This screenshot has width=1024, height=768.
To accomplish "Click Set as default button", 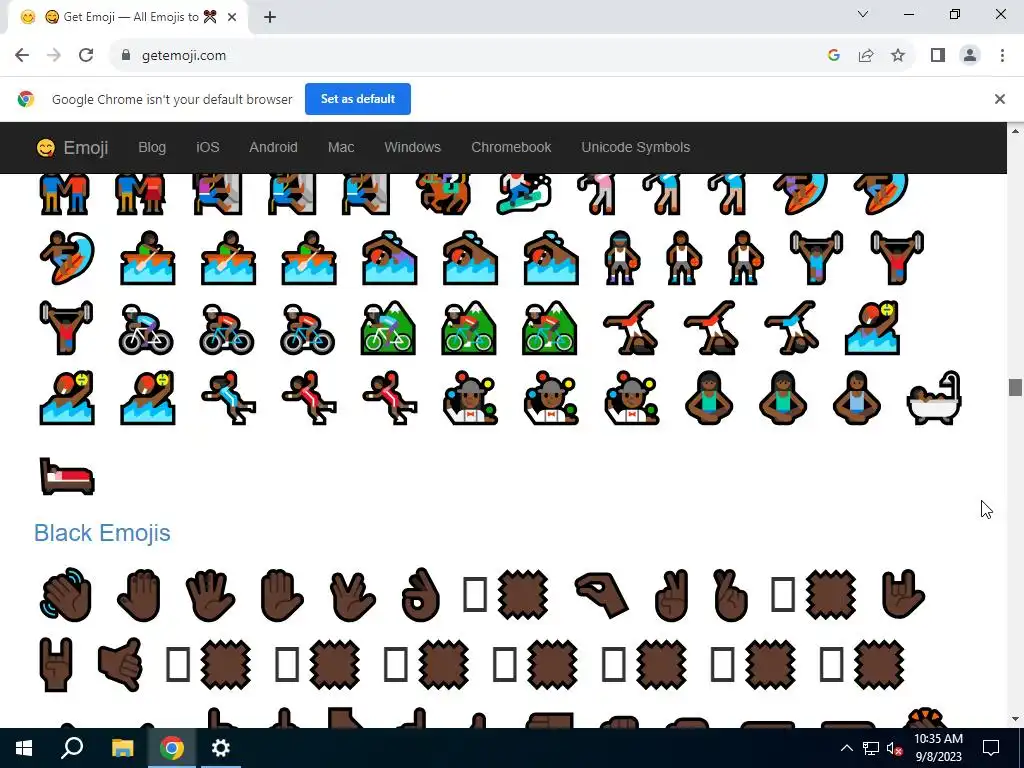I will pos(358,99).
